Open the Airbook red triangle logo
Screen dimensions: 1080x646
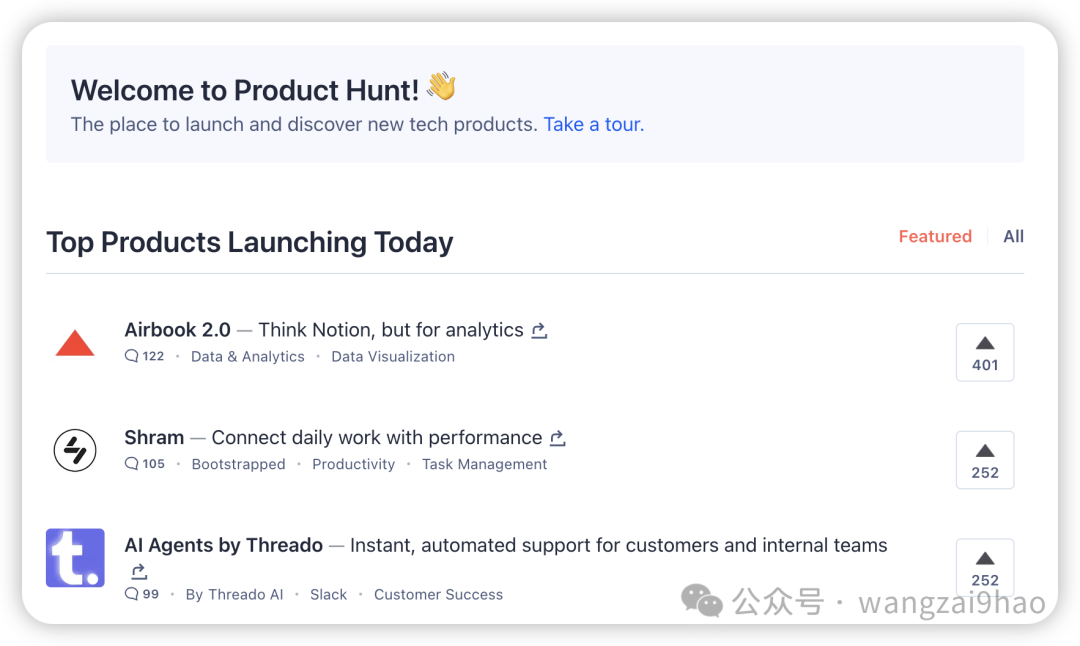[74, 343]
